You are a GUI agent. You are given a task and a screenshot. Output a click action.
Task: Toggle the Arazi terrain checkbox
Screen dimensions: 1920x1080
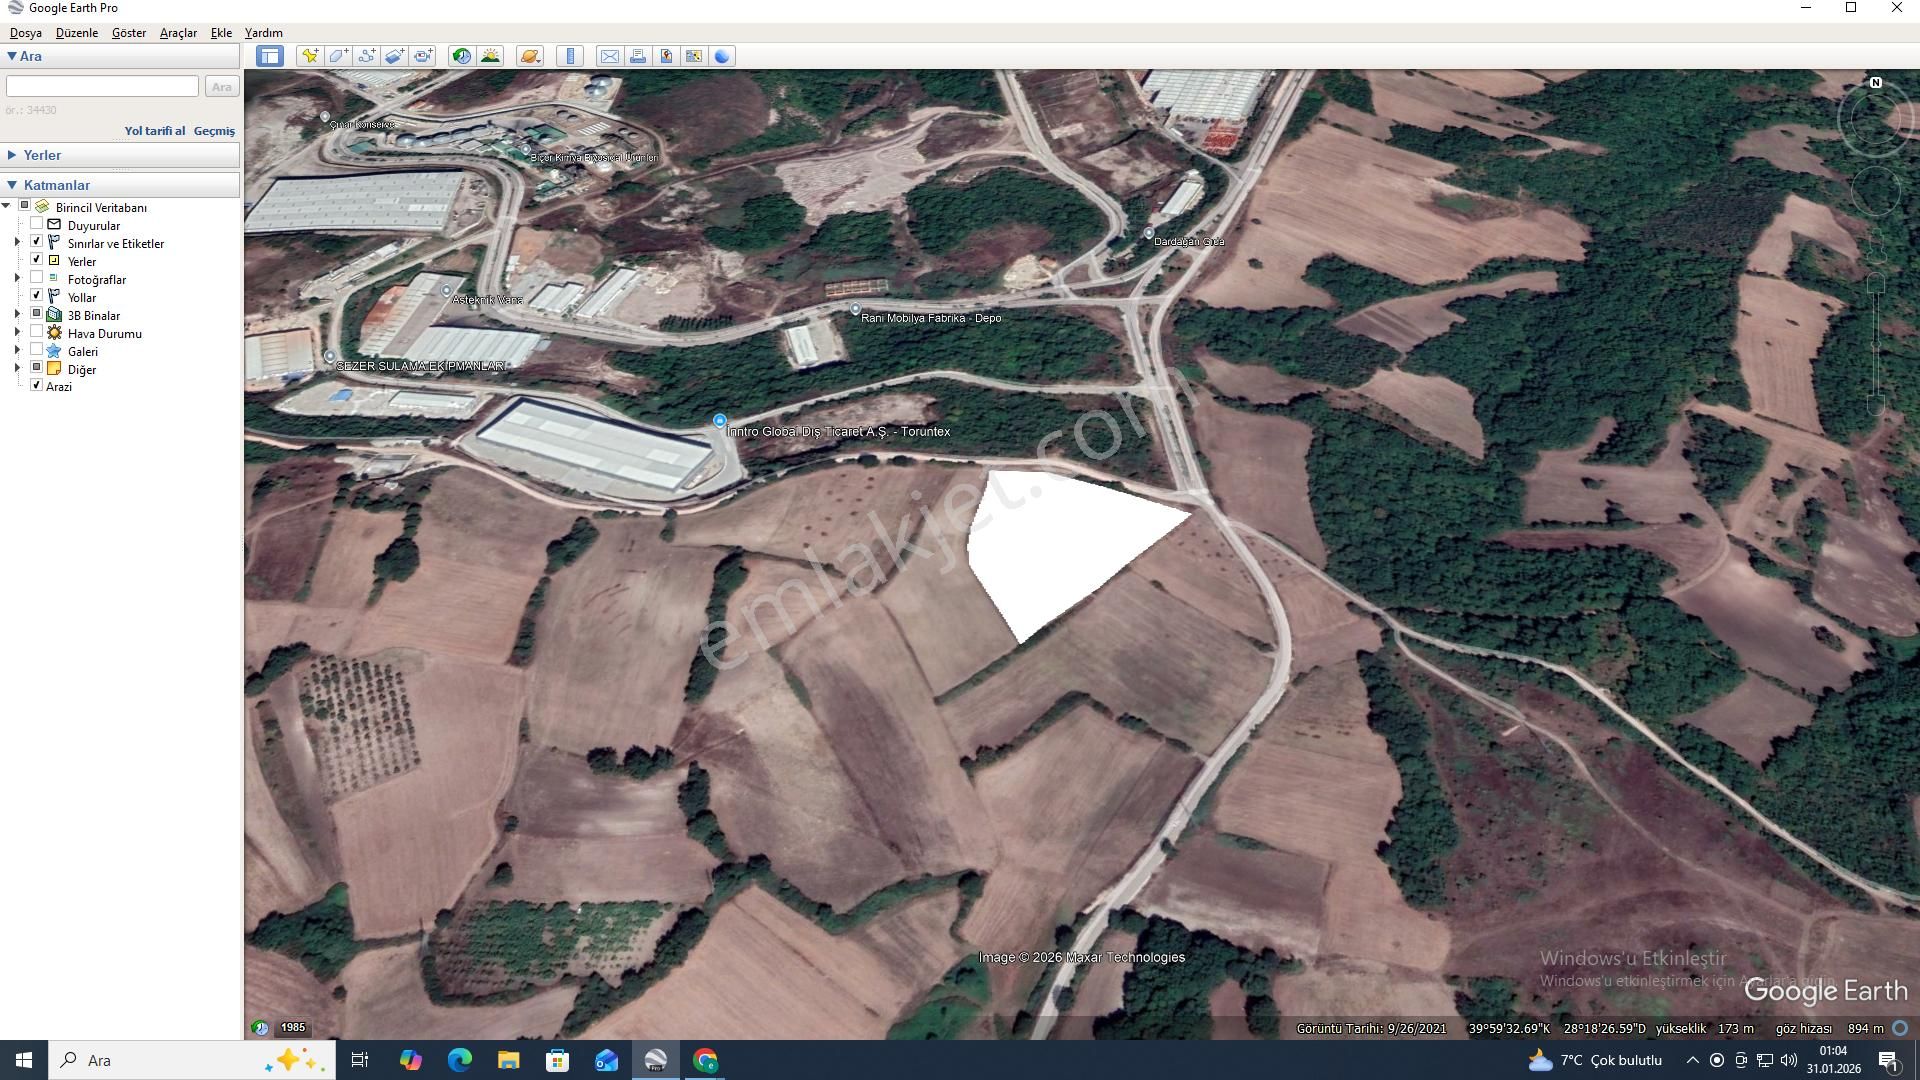(37, 385)
